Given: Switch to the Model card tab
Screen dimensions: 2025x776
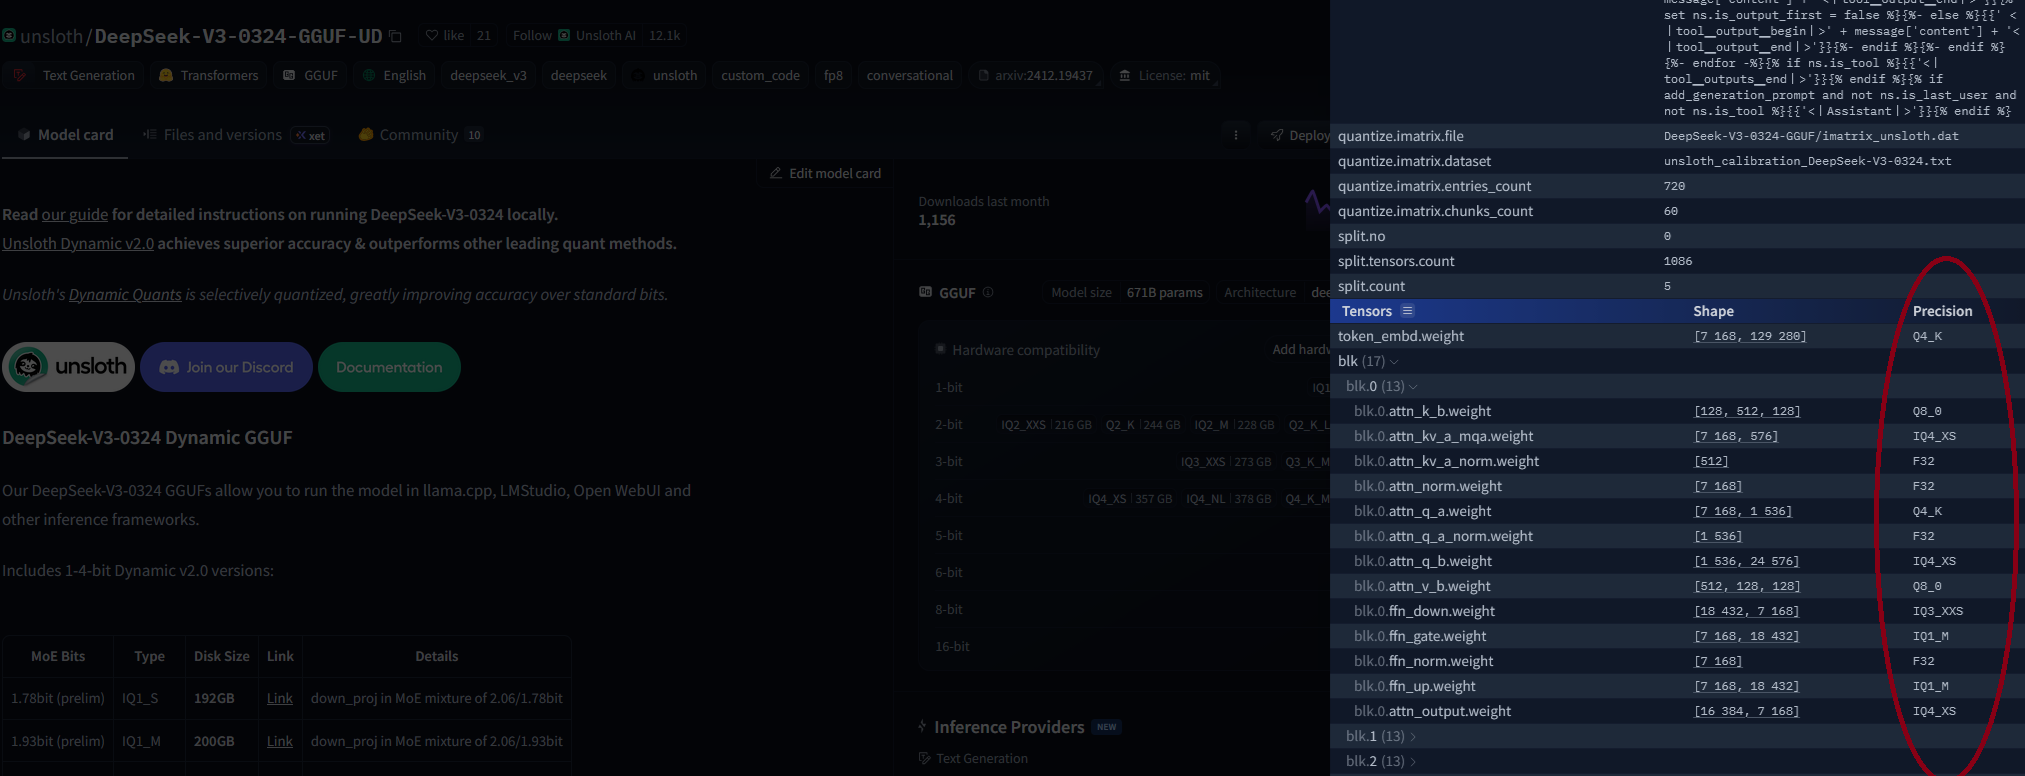Looking at the screenshot, I should tap(65, 135).
